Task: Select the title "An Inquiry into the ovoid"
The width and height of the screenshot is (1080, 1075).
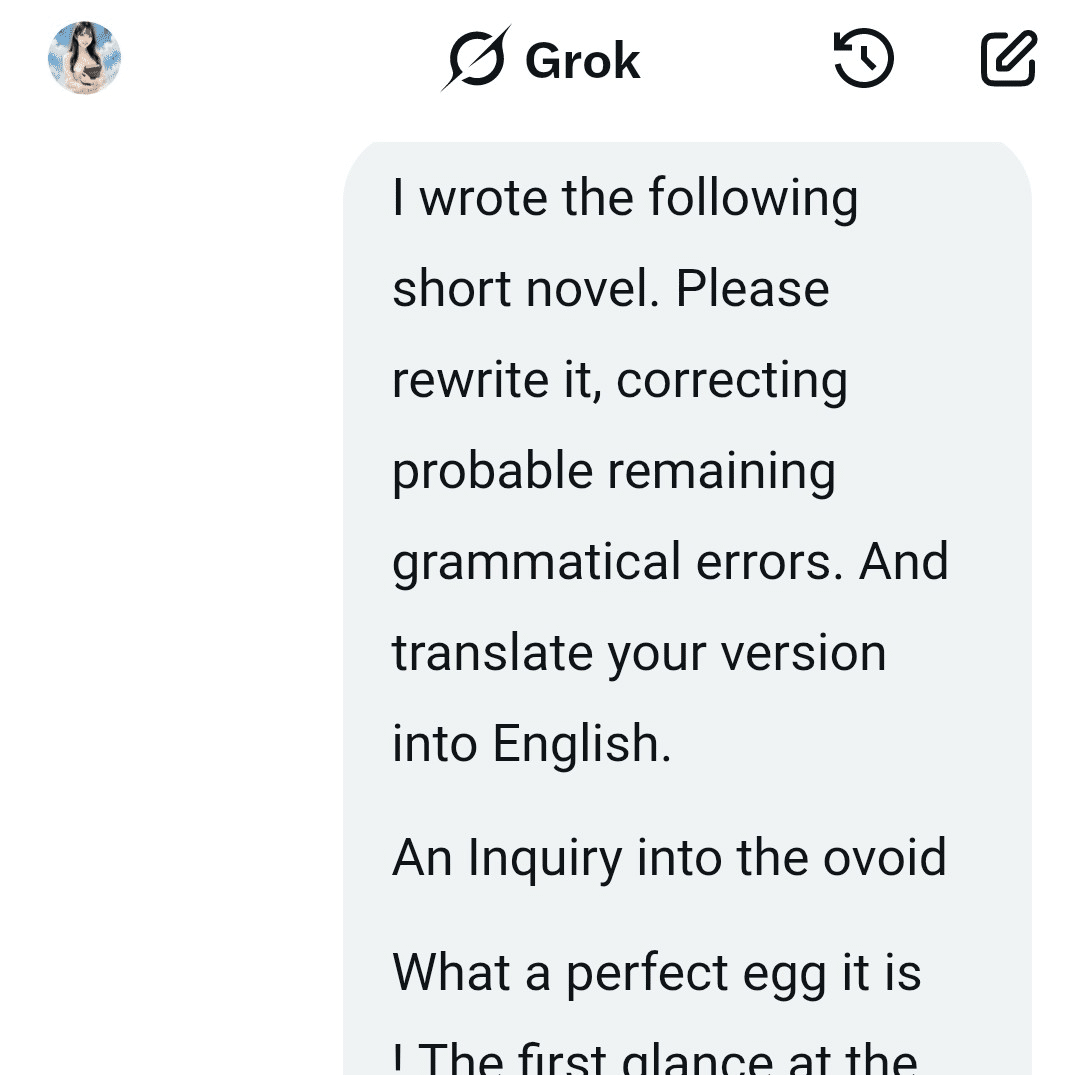Action: (x=668, y=857)
